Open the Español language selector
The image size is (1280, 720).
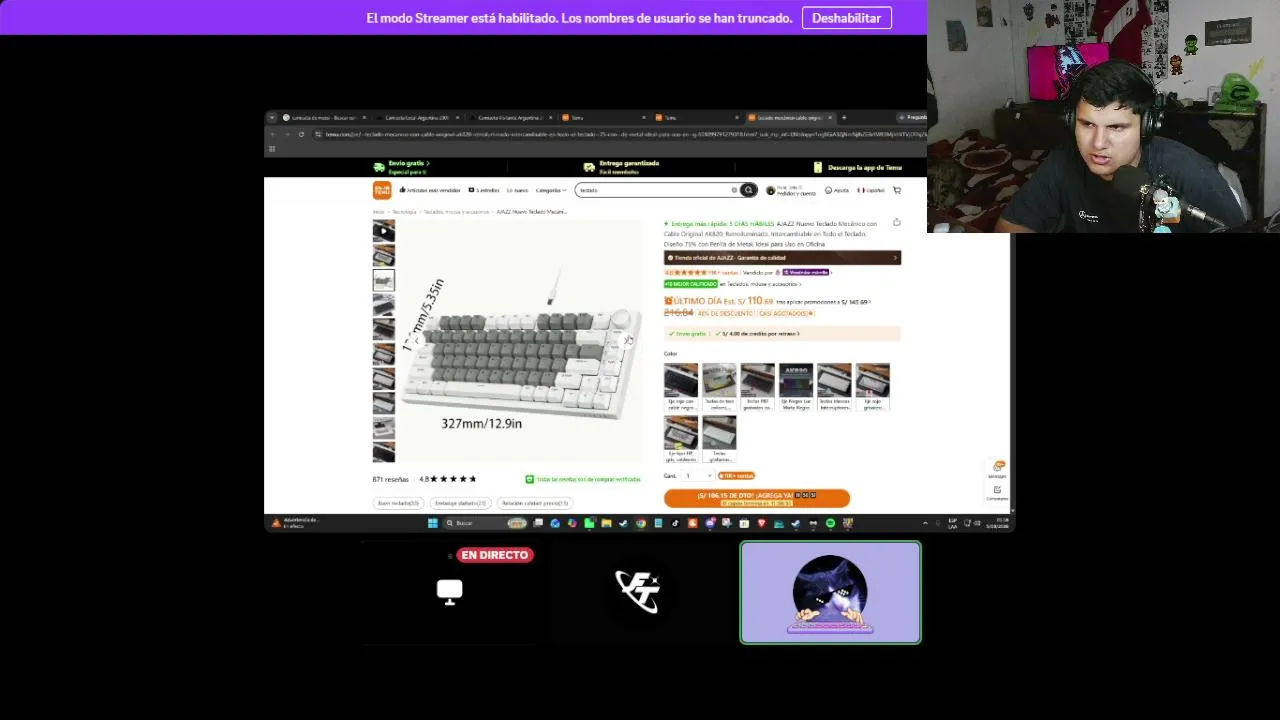tap(871, 190)
